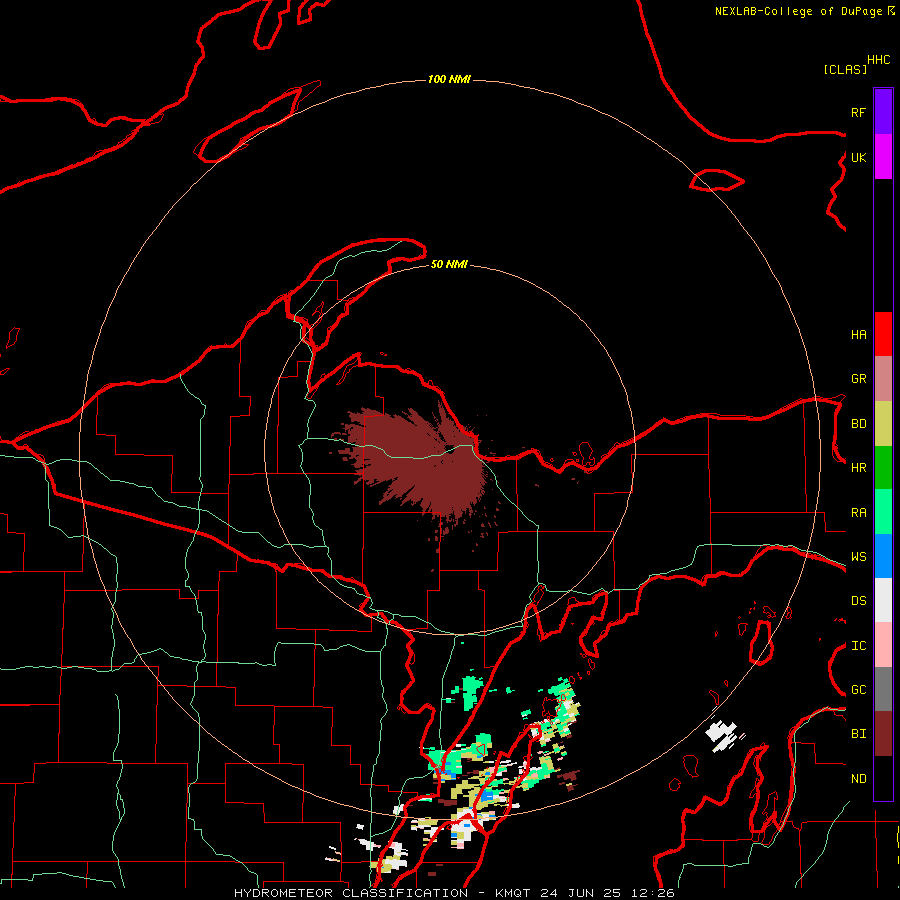Click the HHC product label
Screen dimensions: 900x900
pos(879,60)
